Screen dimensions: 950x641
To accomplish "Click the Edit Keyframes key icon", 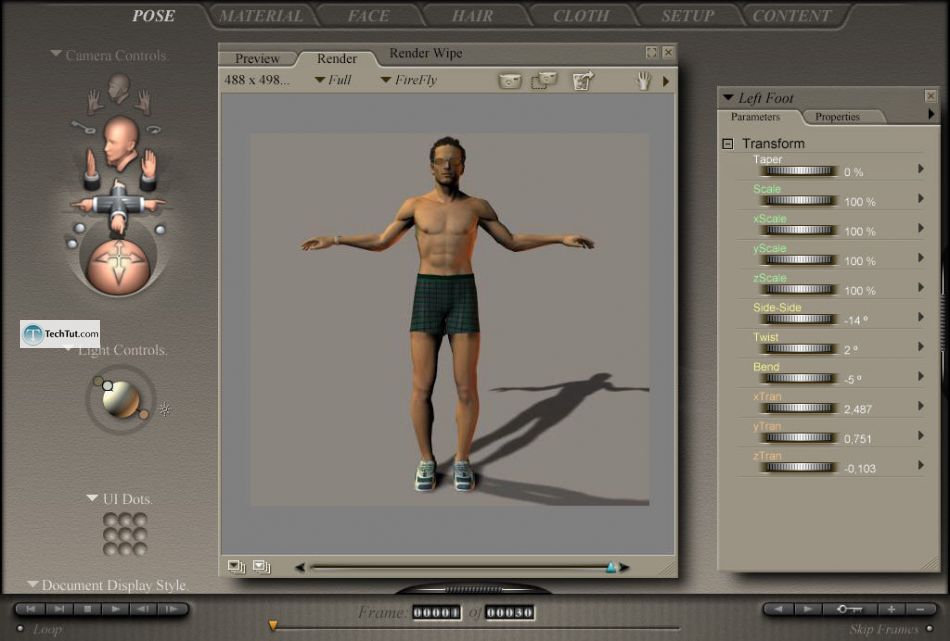I will [848, 609].
